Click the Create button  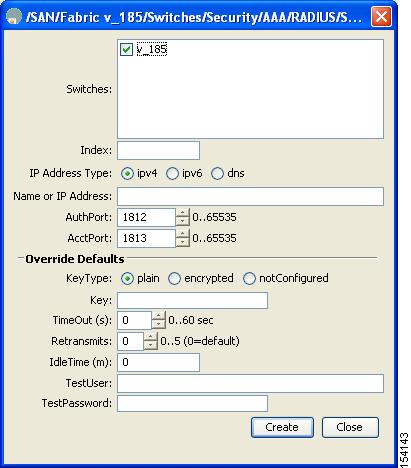(282, 427)
